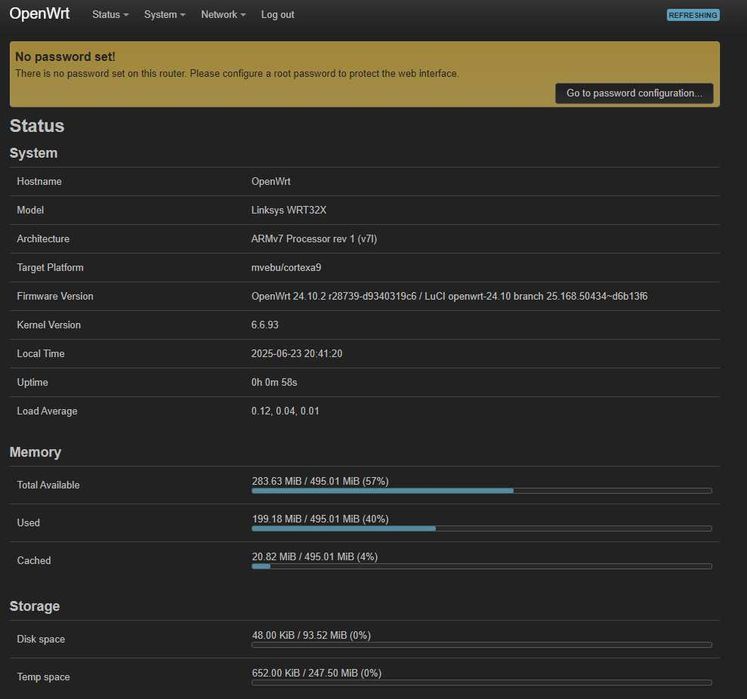Click the Used memory progress bar
747x699 pixels.
point(482,528)
